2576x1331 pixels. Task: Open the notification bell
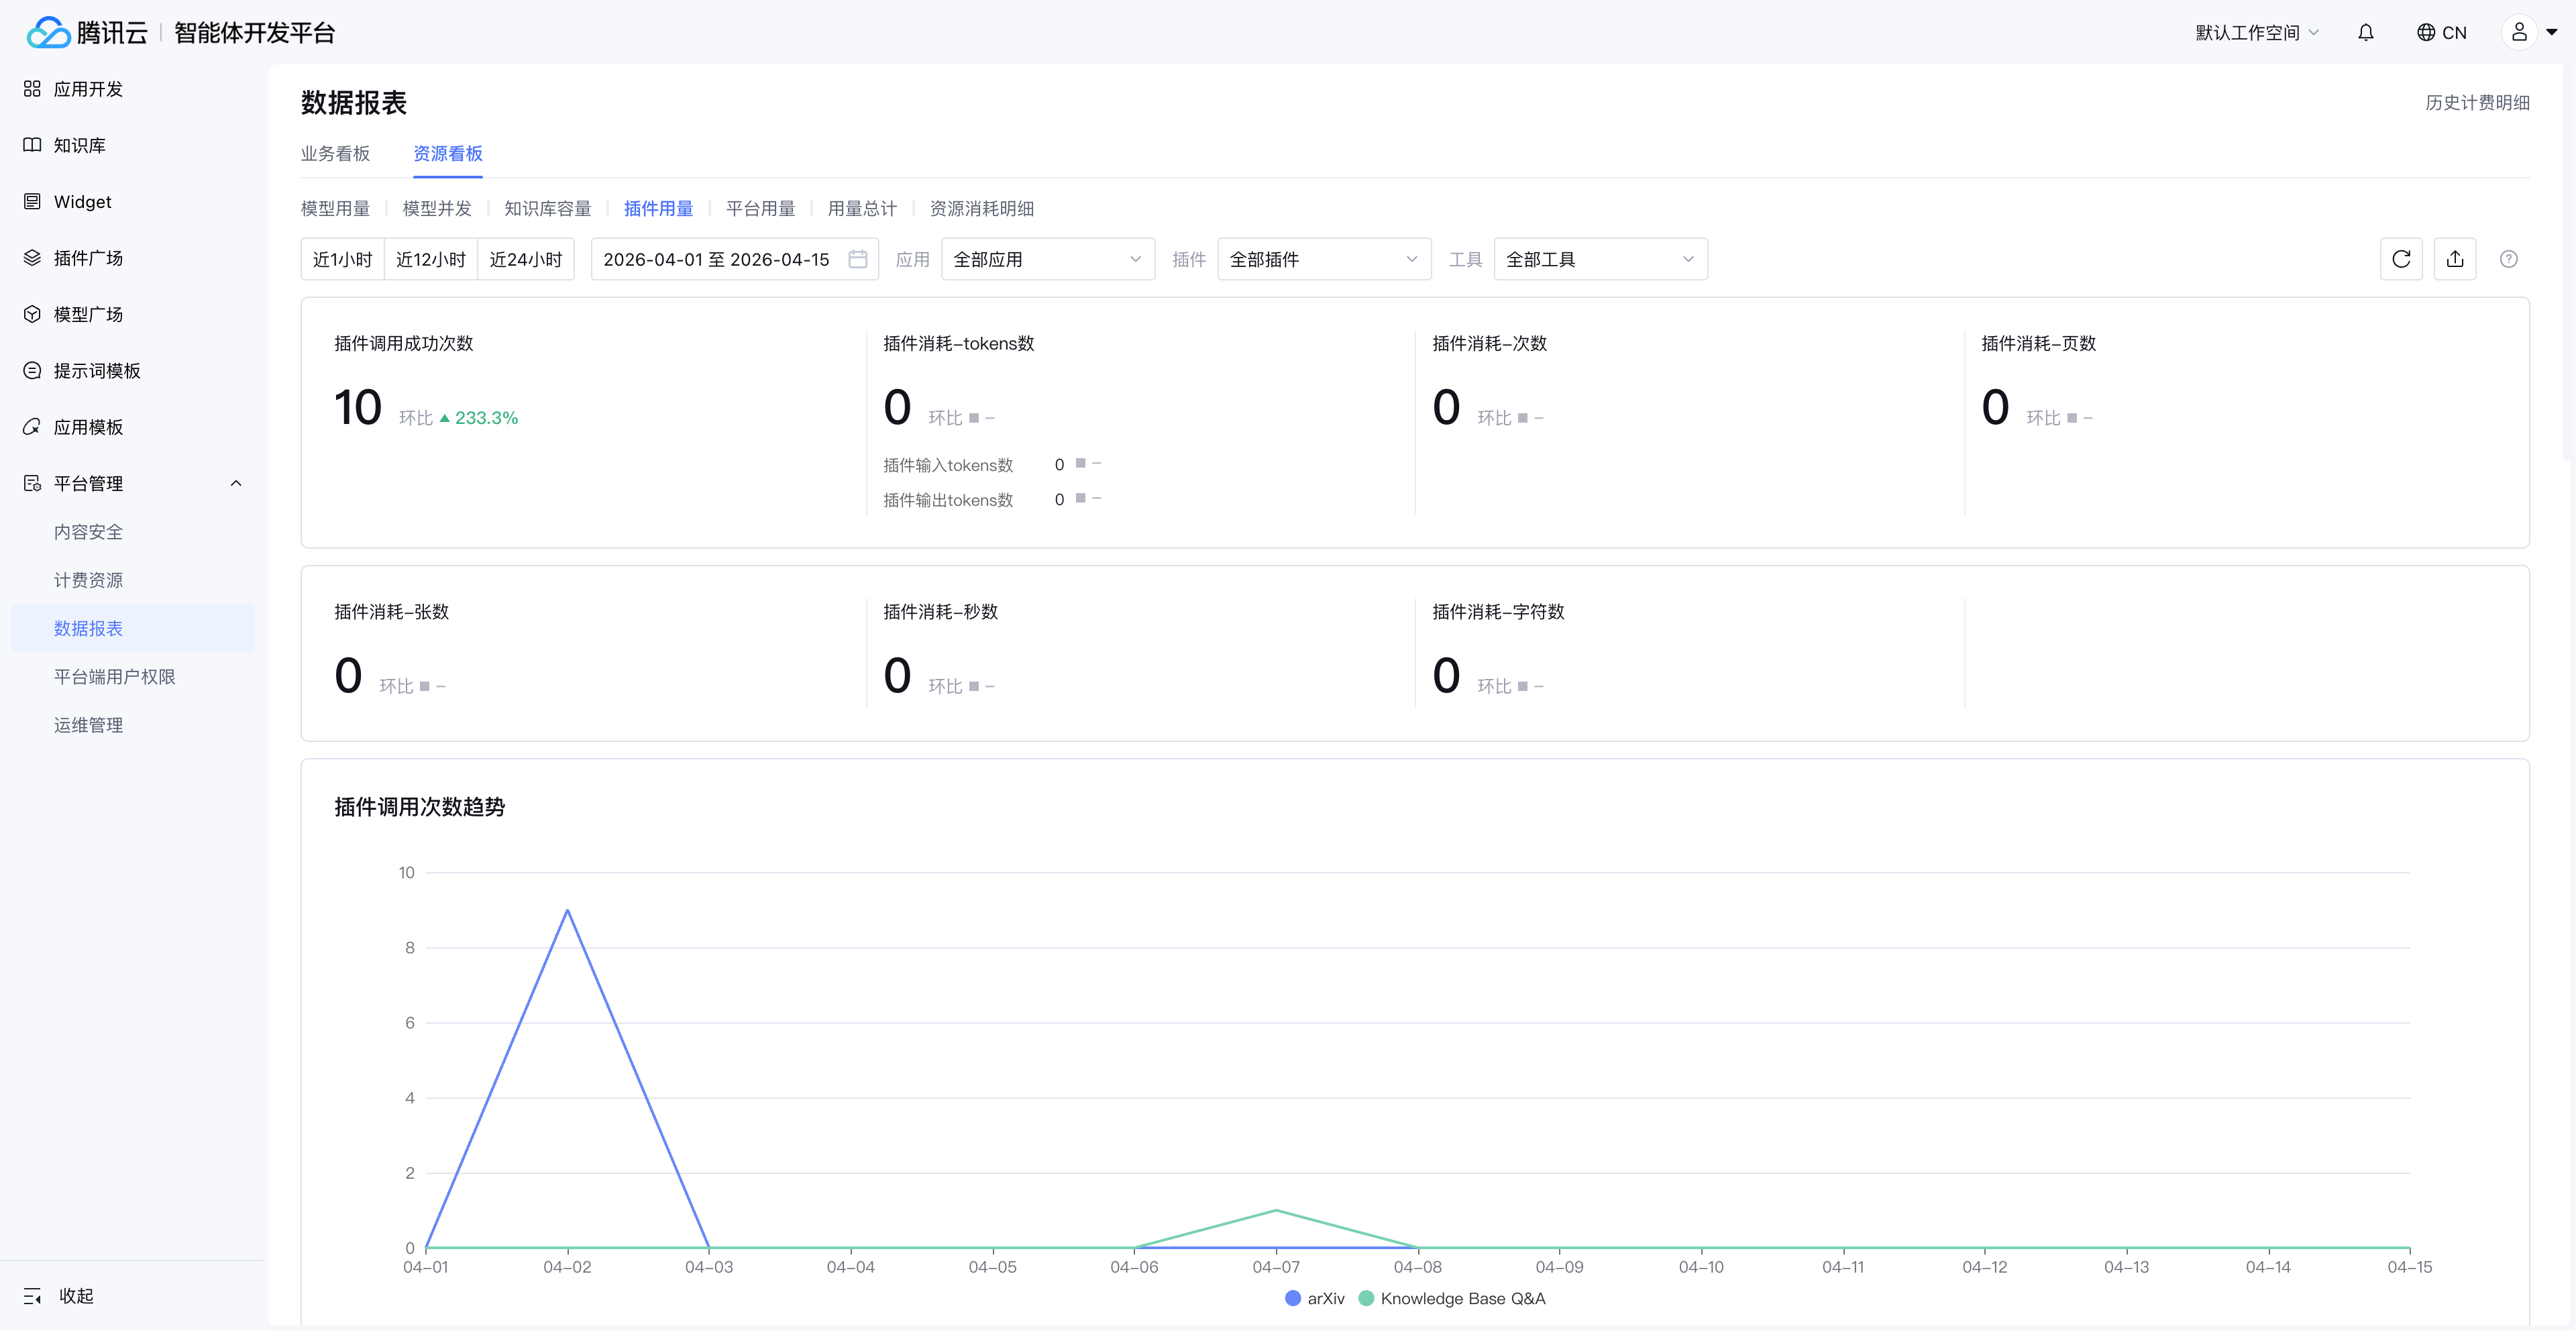[2365, 32]
